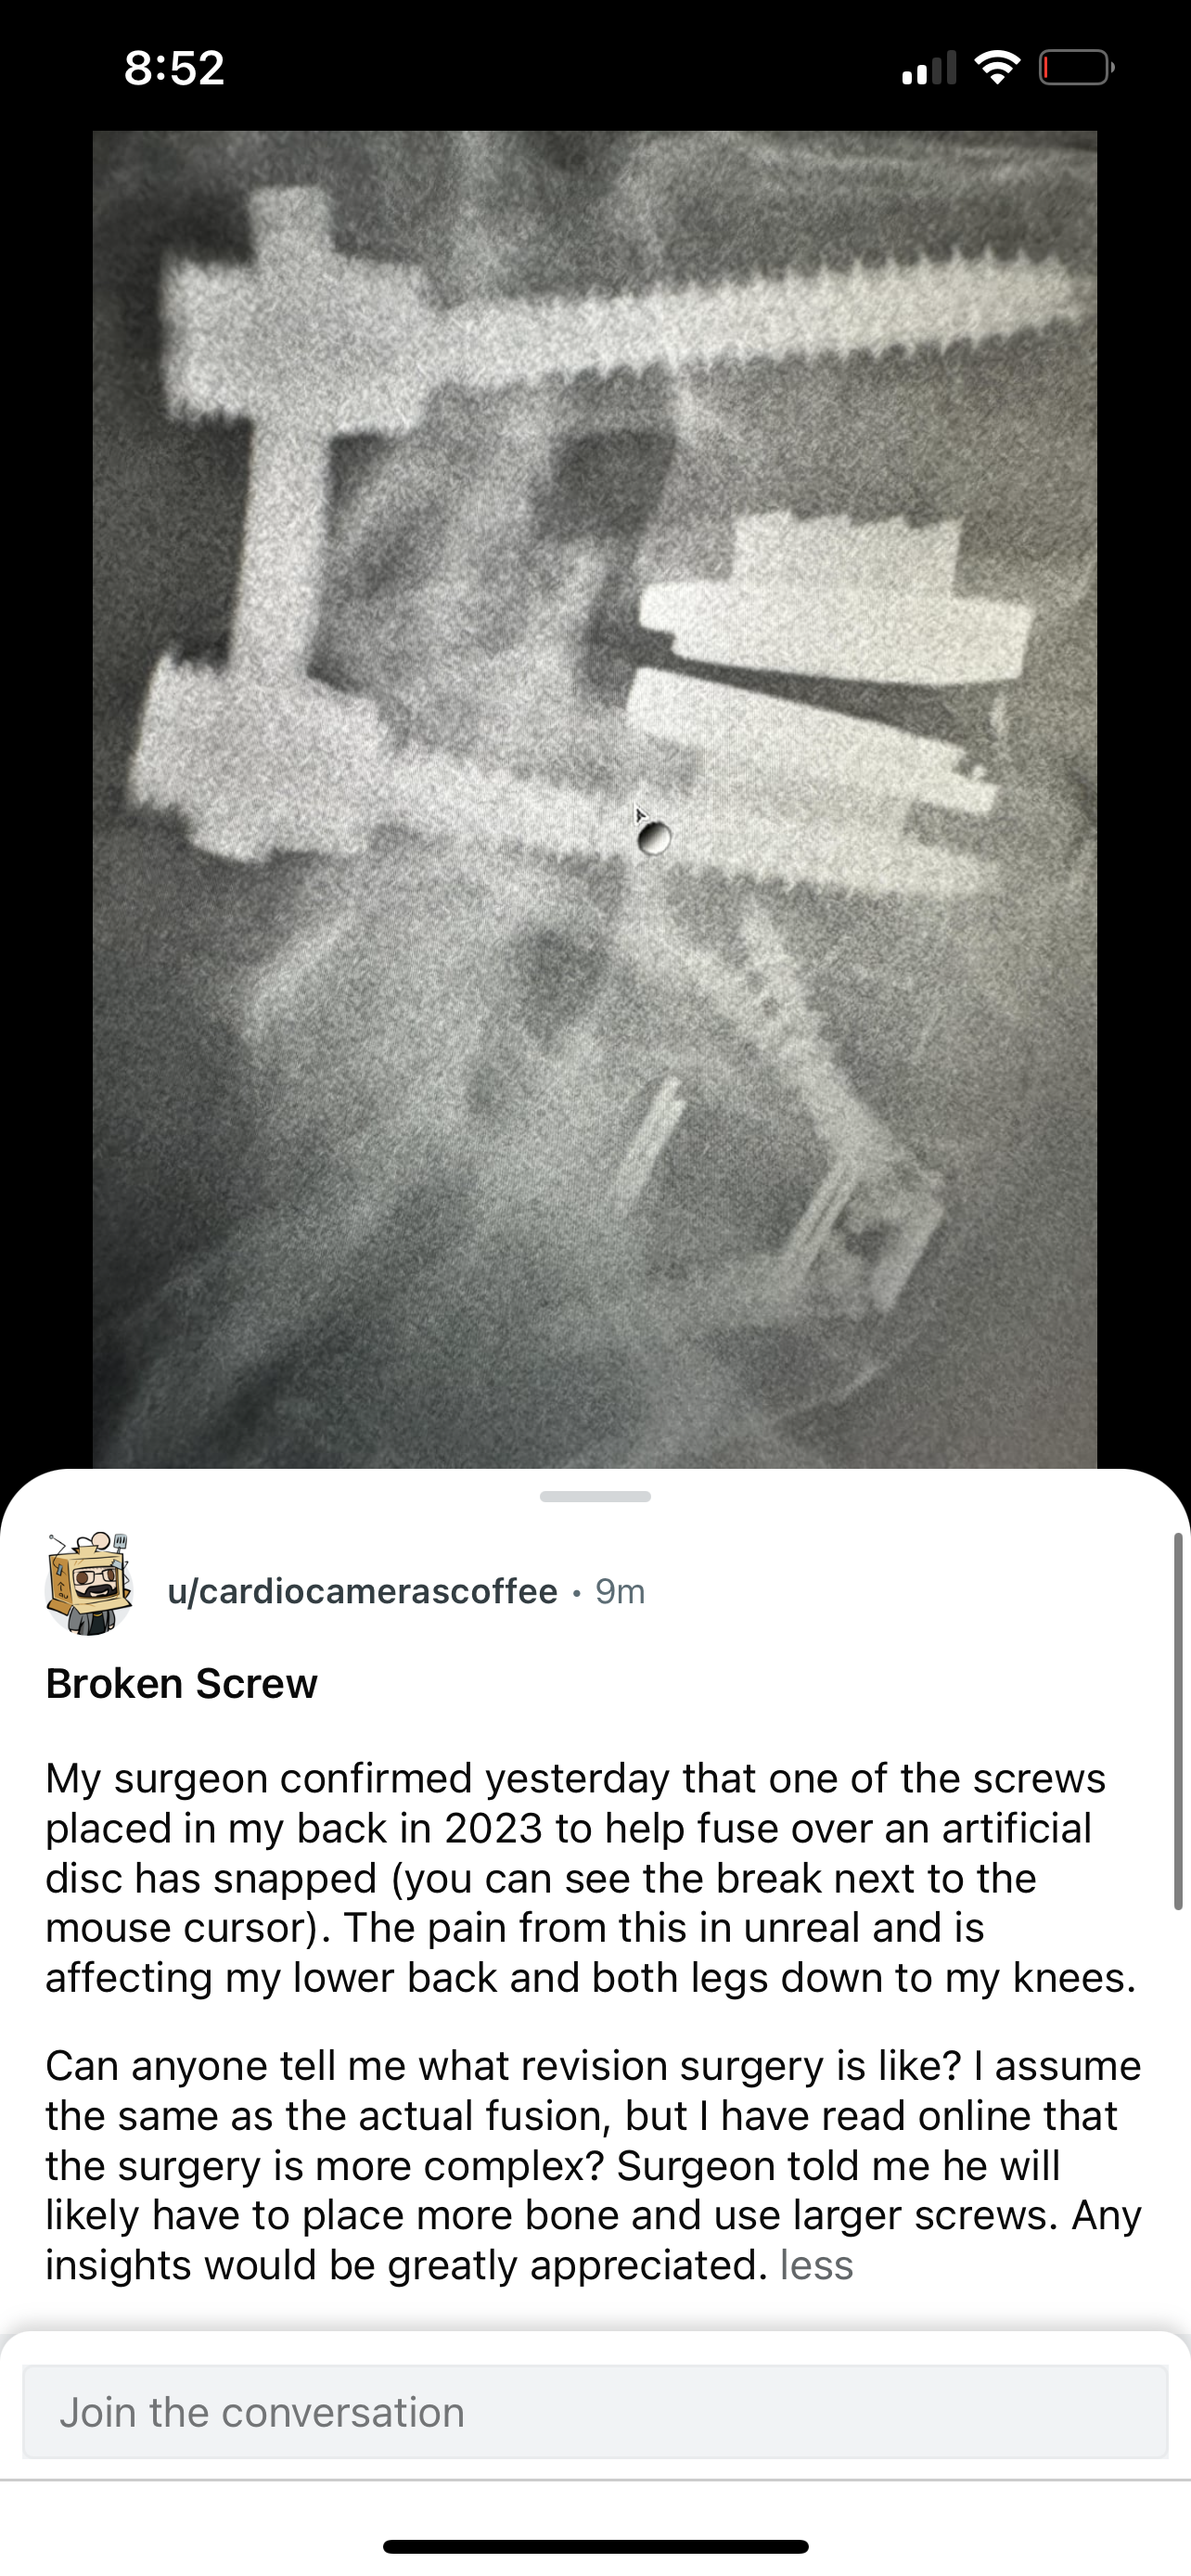
Task: Tap the Broken Screw post title
Action: [x=181, y=1684]
